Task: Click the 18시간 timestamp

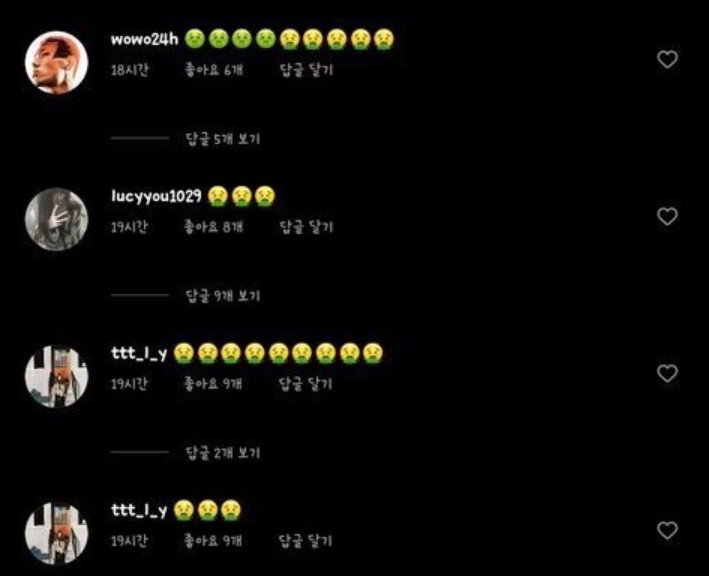Action: click(130, 70)
